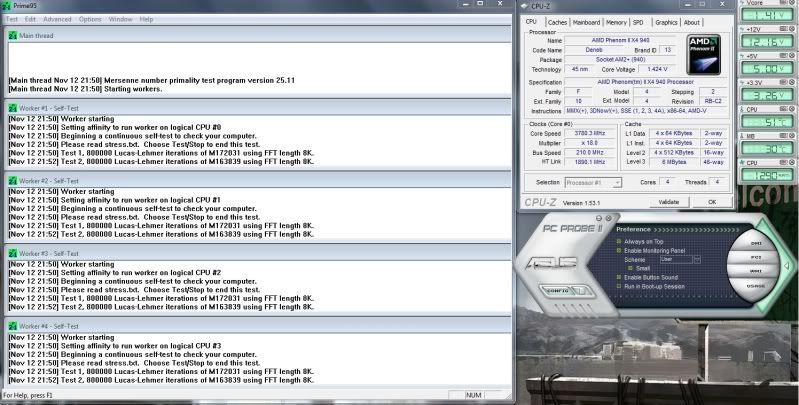Viewport: 799px width, 405px height.
Task: Click the Vcore voltage readout display
Action: coord(766,15)
